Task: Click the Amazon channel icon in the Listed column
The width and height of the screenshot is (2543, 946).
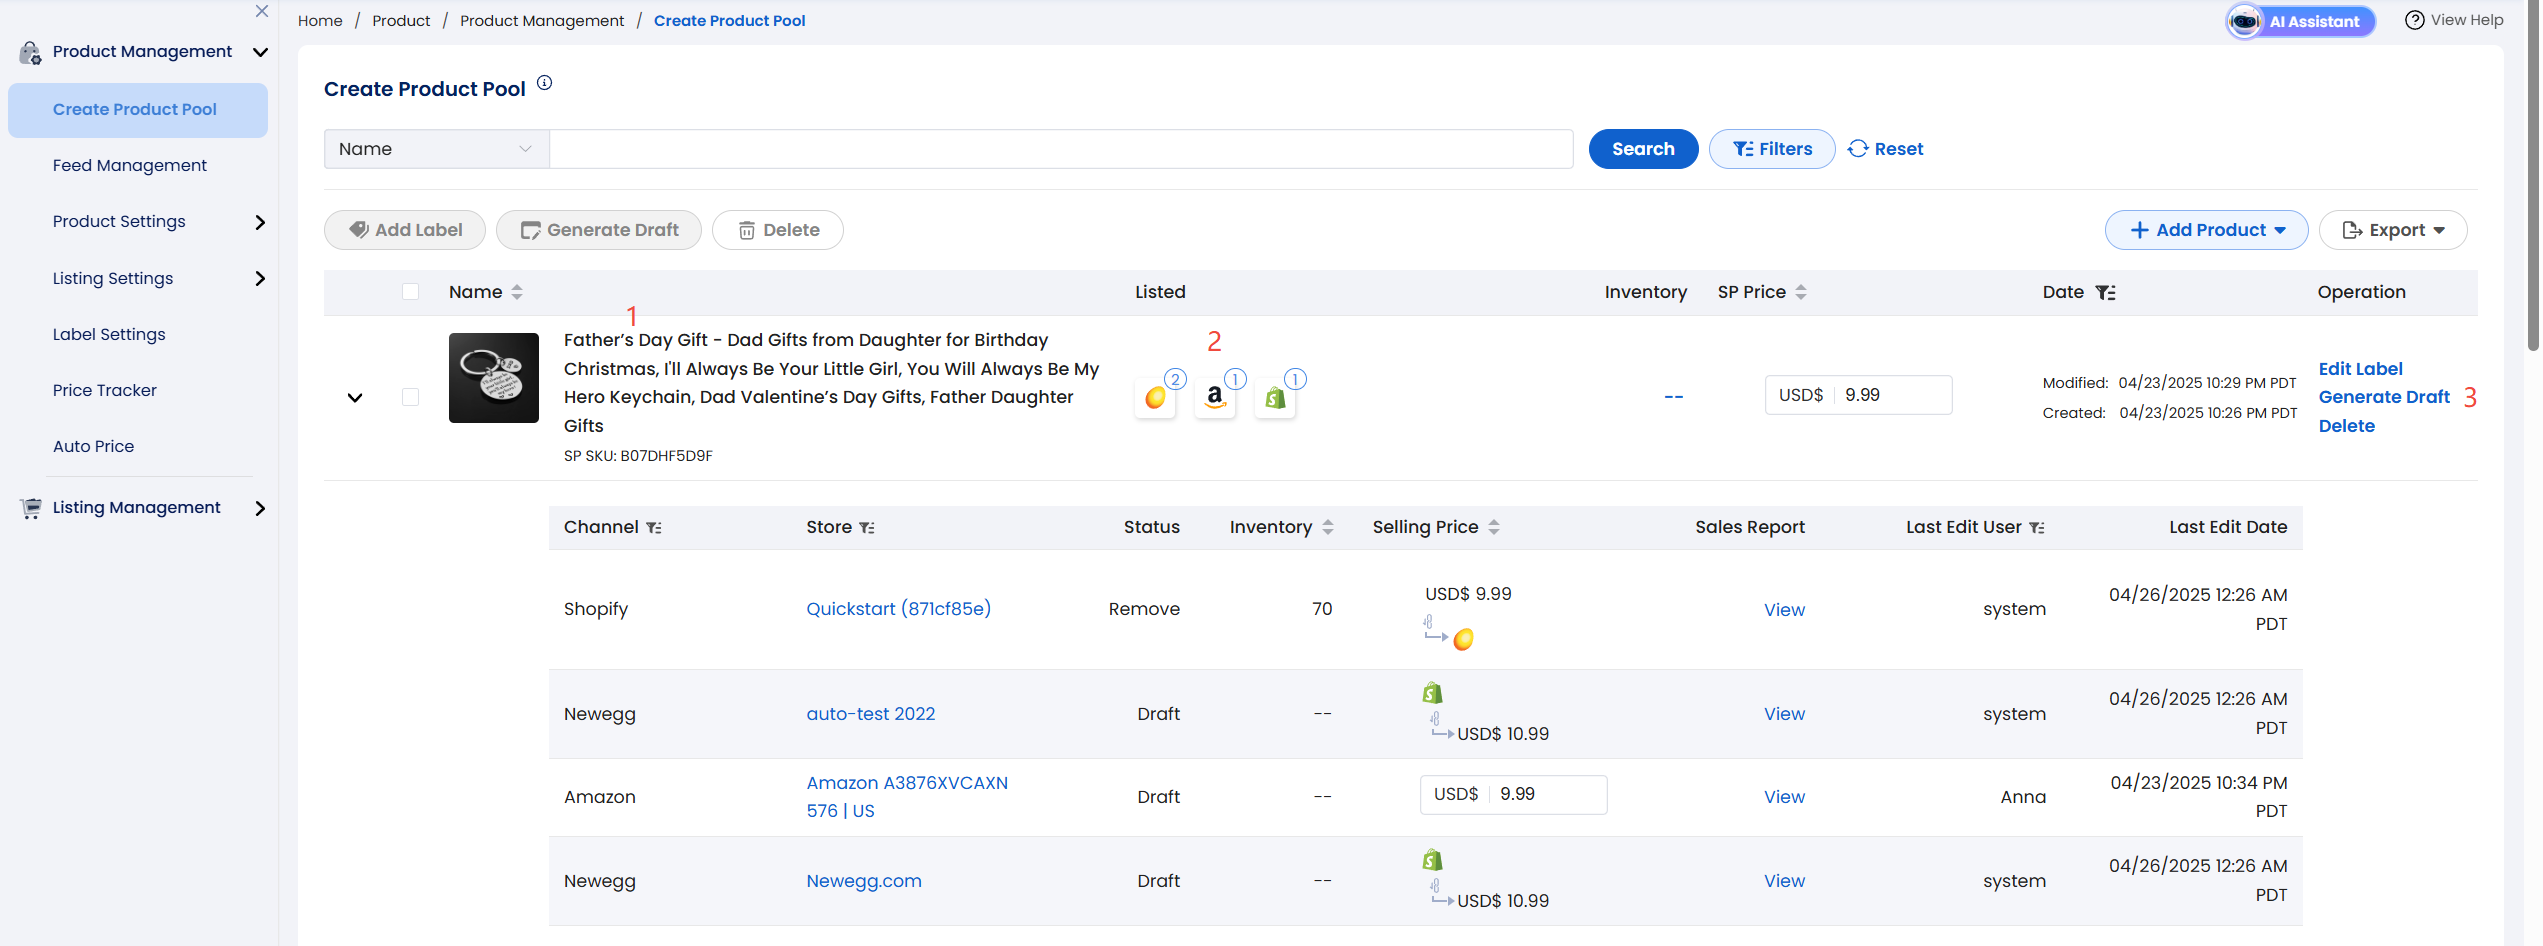Action: (x=1215, y=398)
